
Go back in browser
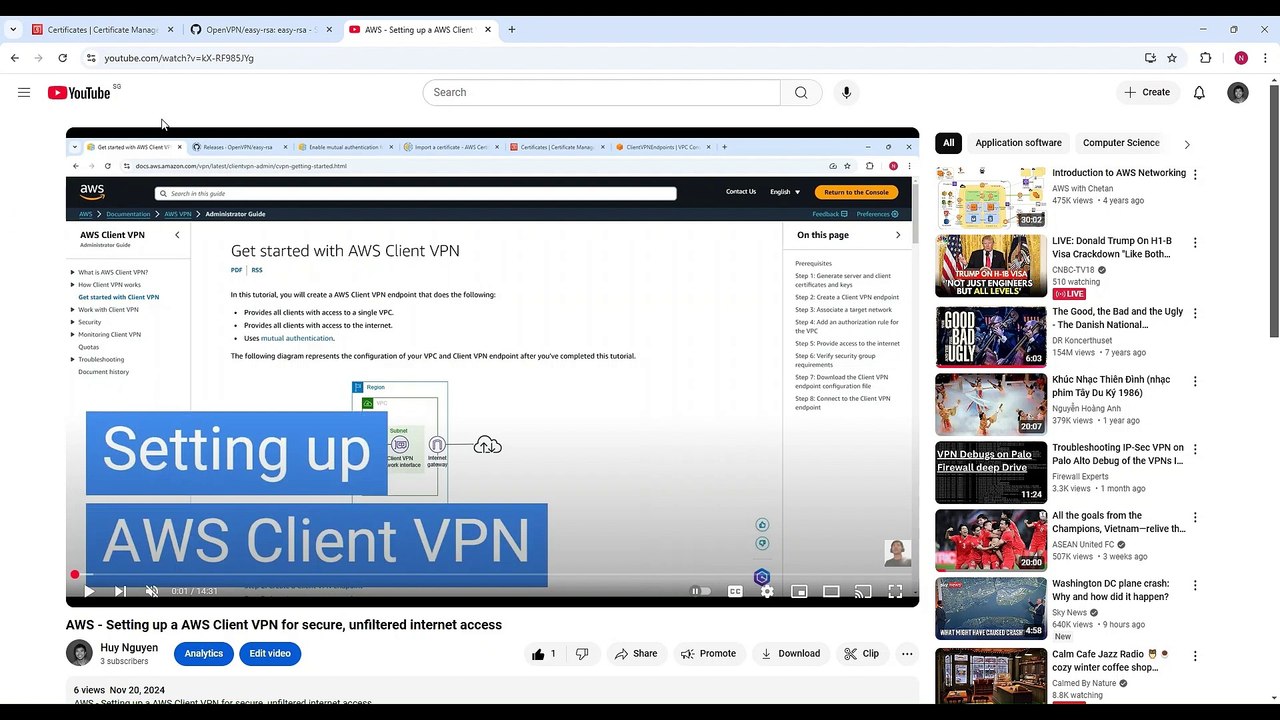15,58
